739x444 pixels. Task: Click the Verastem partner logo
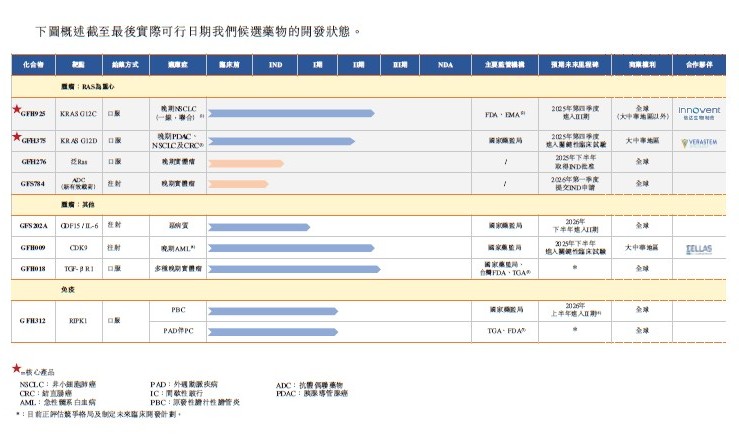click(699, 142)
